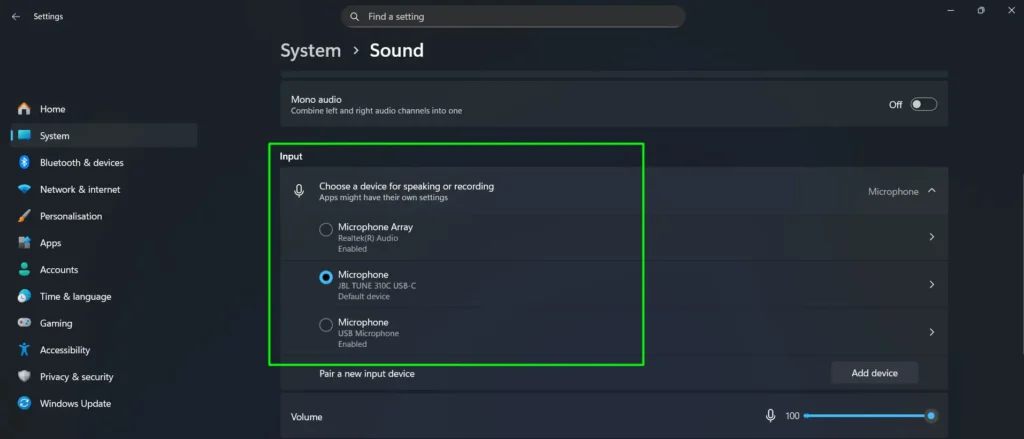Click the System monitor icon
Viewport: 1024px width, 439px height.
click(24, 135)
